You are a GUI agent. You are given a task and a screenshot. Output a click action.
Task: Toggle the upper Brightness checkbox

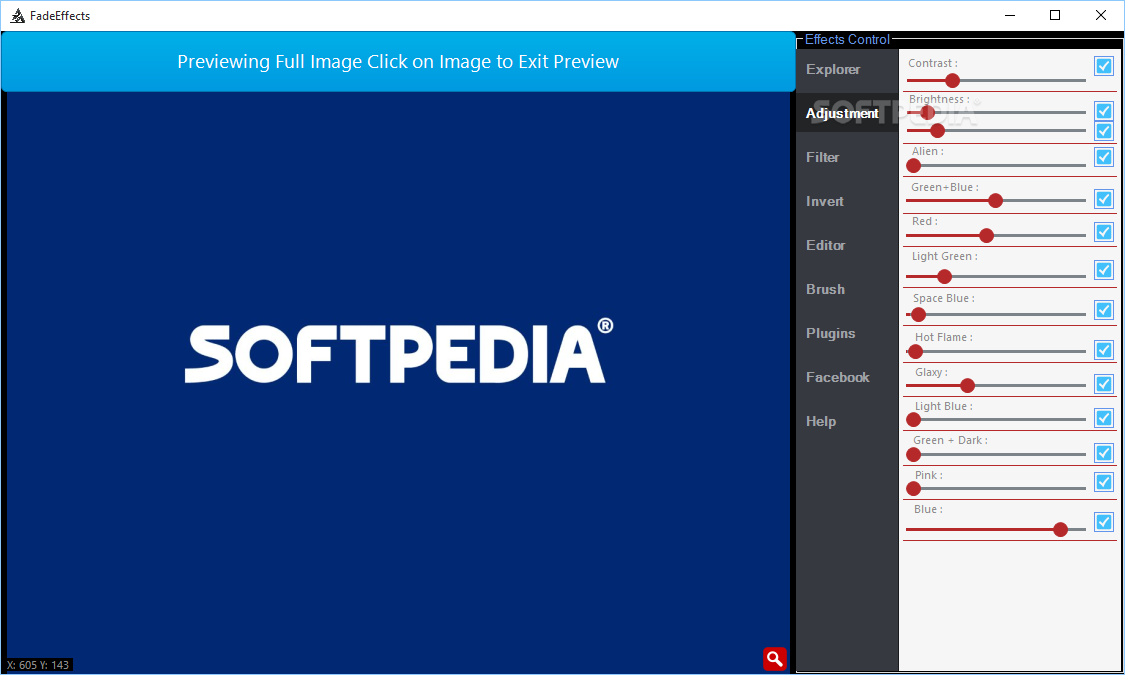(1103, 111)
